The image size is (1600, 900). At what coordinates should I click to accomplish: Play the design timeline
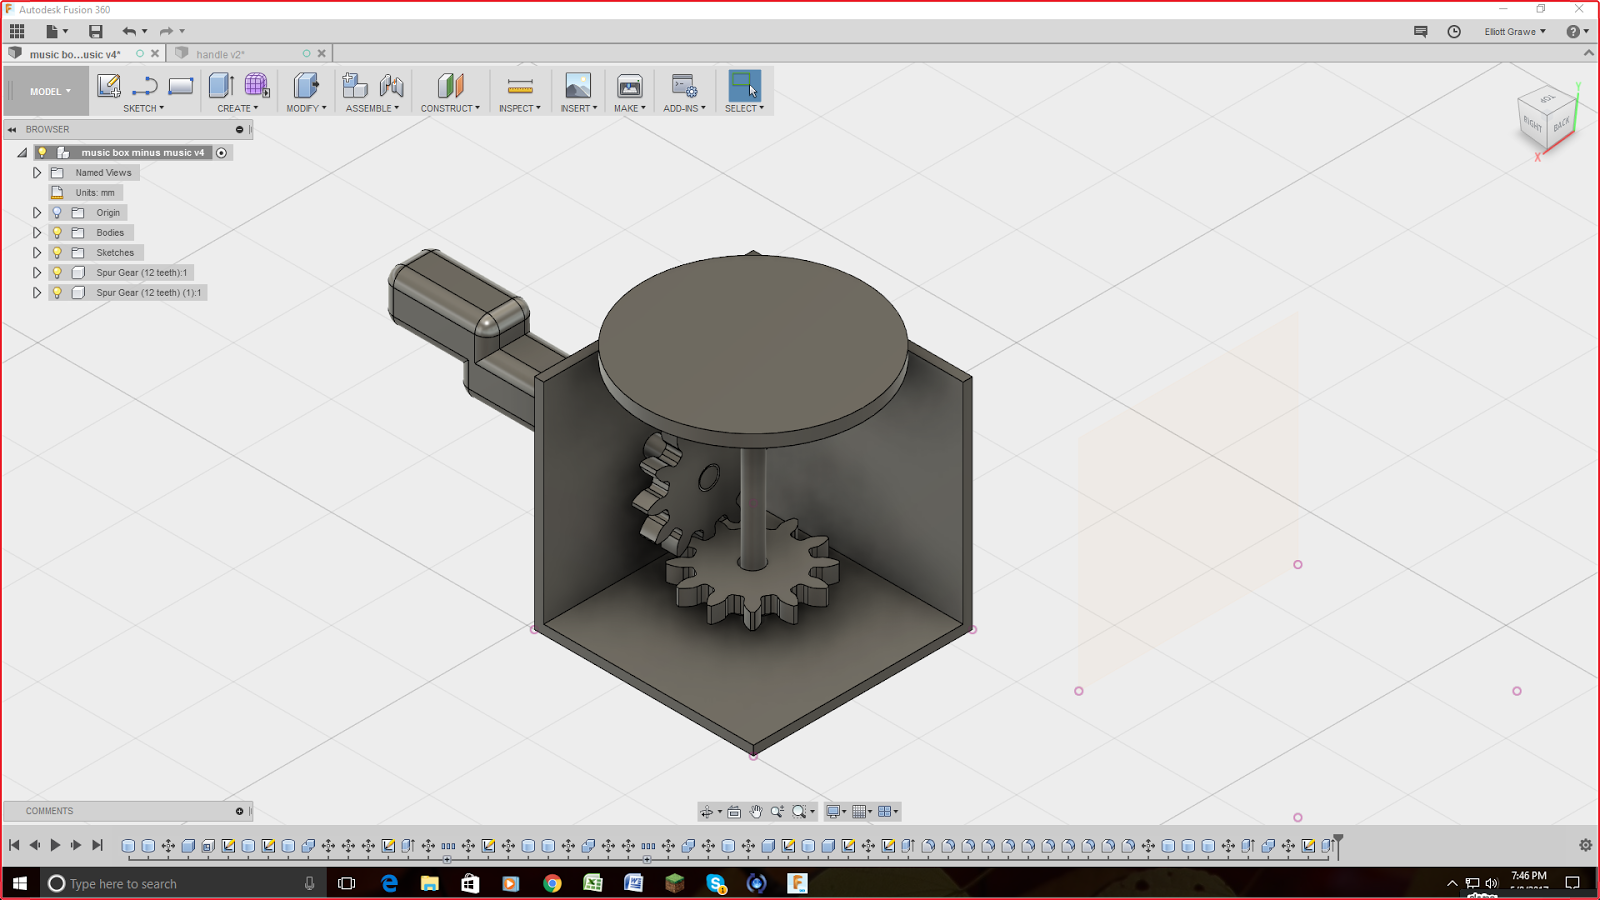click(x=55, y=845)
